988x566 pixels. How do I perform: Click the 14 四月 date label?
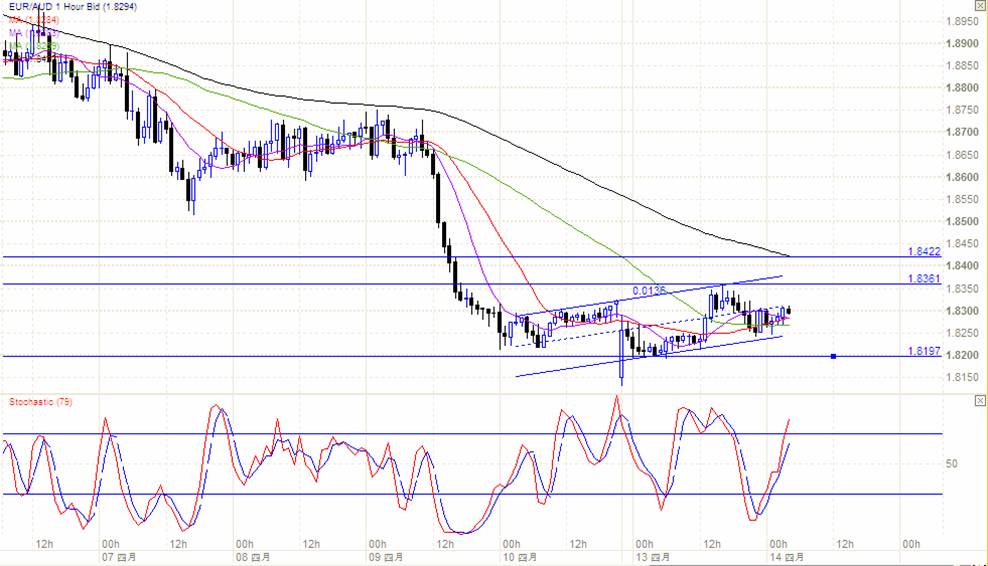click(x=786, y=558)
